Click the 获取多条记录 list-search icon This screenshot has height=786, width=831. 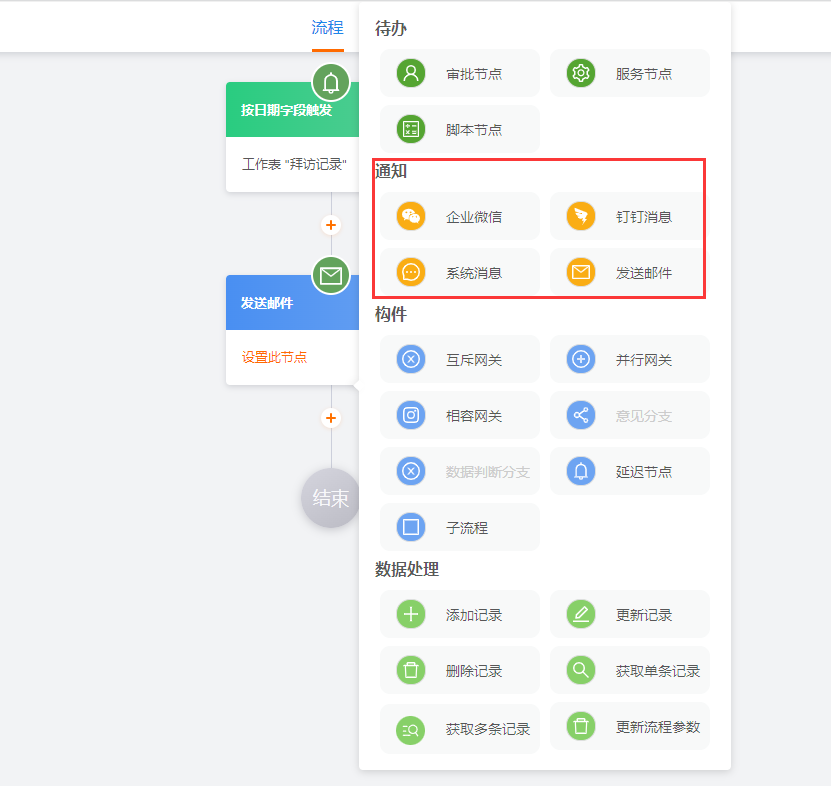(411, 730)
